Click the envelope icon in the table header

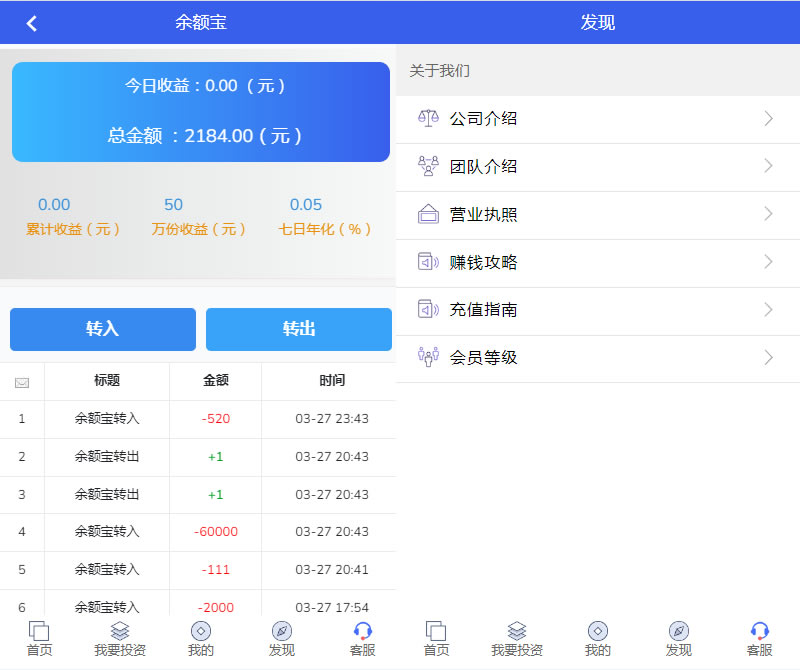[x=22, y=383]
